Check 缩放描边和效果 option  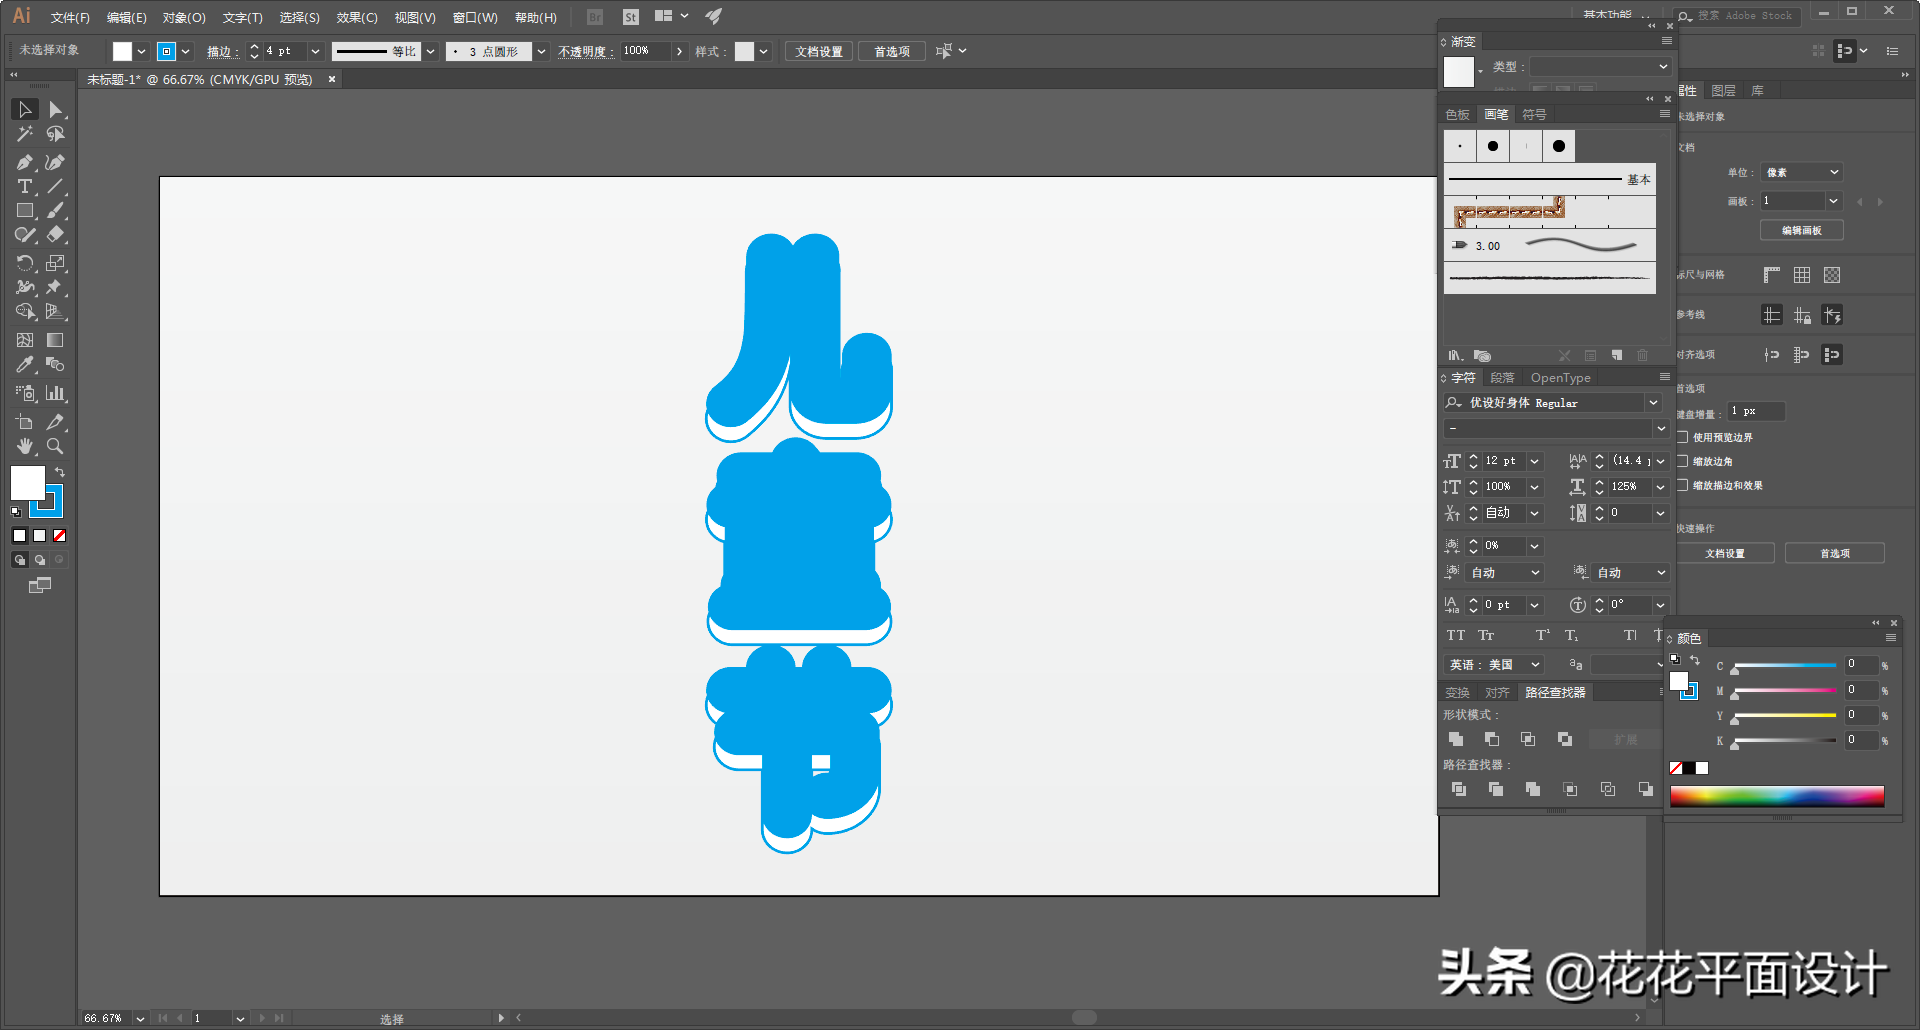pos(1683,485)
